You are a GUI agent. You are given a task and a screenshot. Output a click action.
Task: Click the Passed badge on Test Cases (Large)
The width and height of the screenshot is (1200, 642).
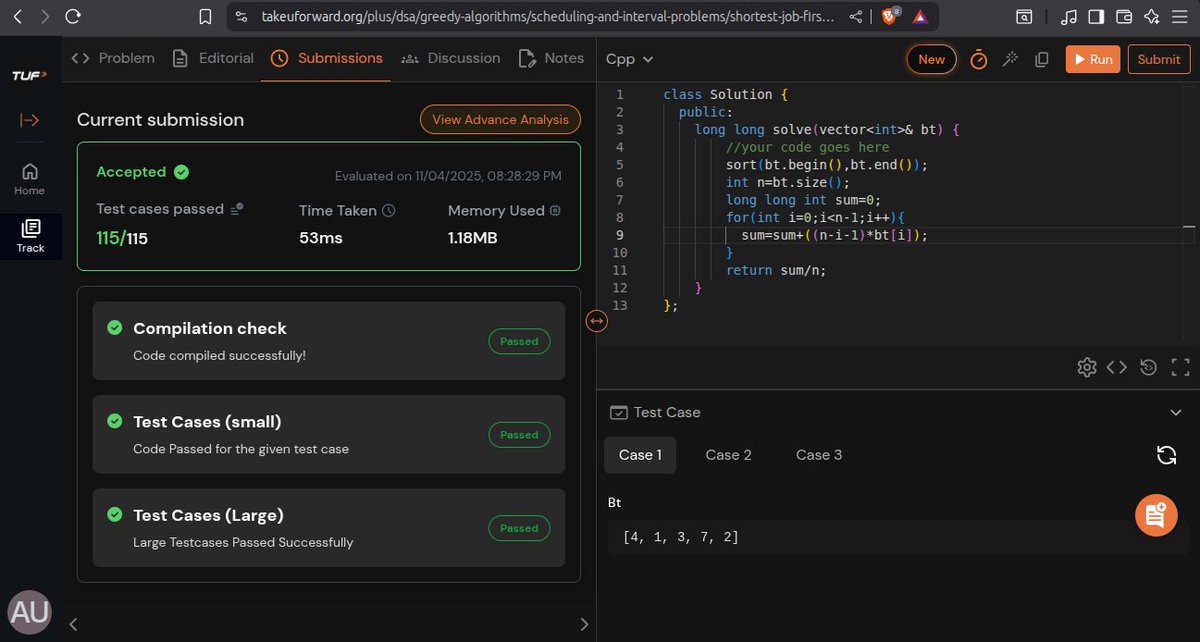(519, 528)
